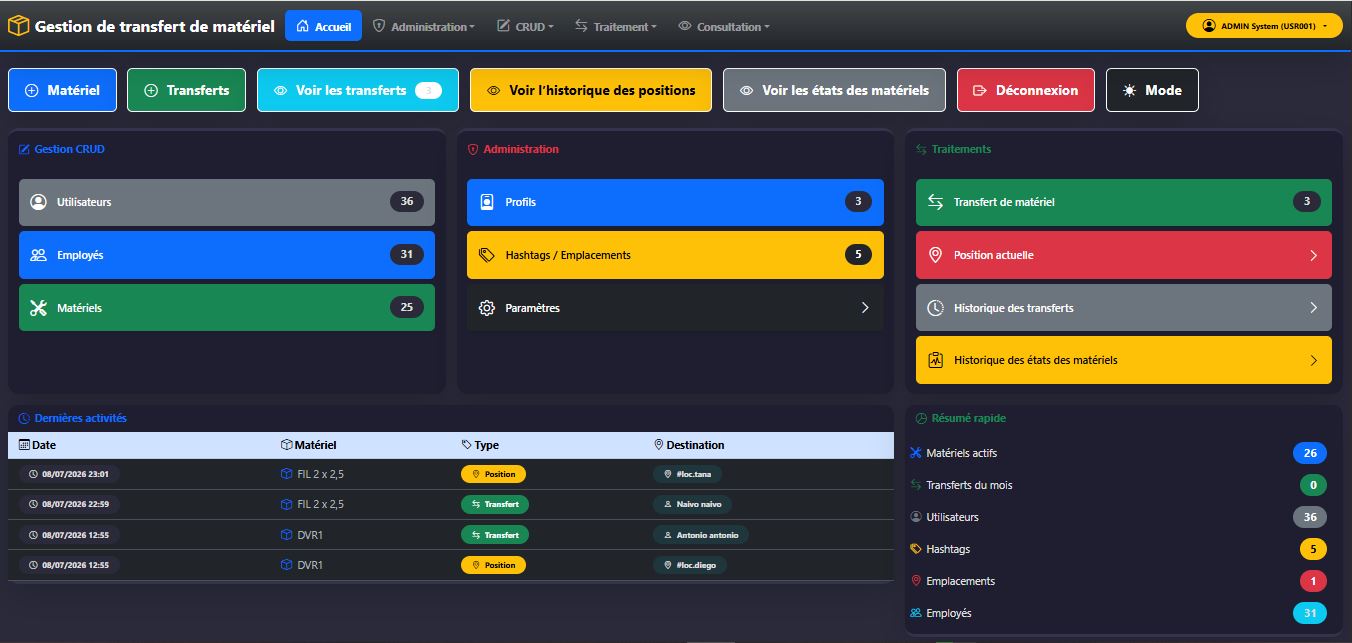This screenshot has width=1352, height=643.
Task: Click the Matériel add button
Action: tap(62, 90)
